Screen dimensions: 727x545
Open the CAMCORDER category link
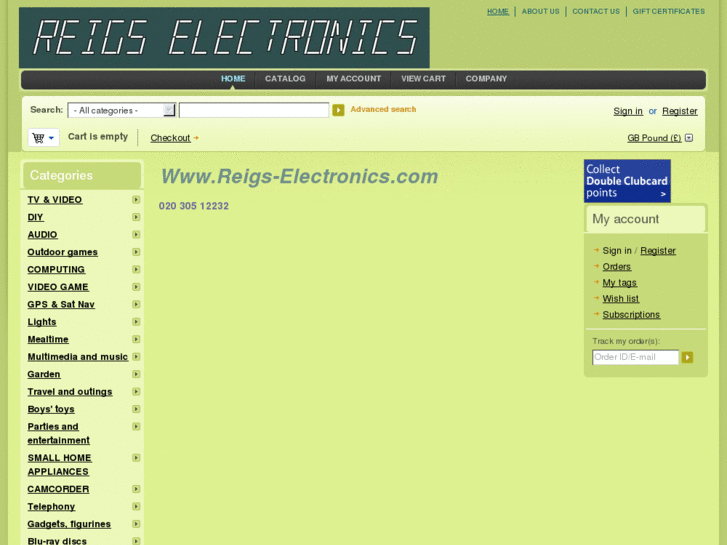58,489
